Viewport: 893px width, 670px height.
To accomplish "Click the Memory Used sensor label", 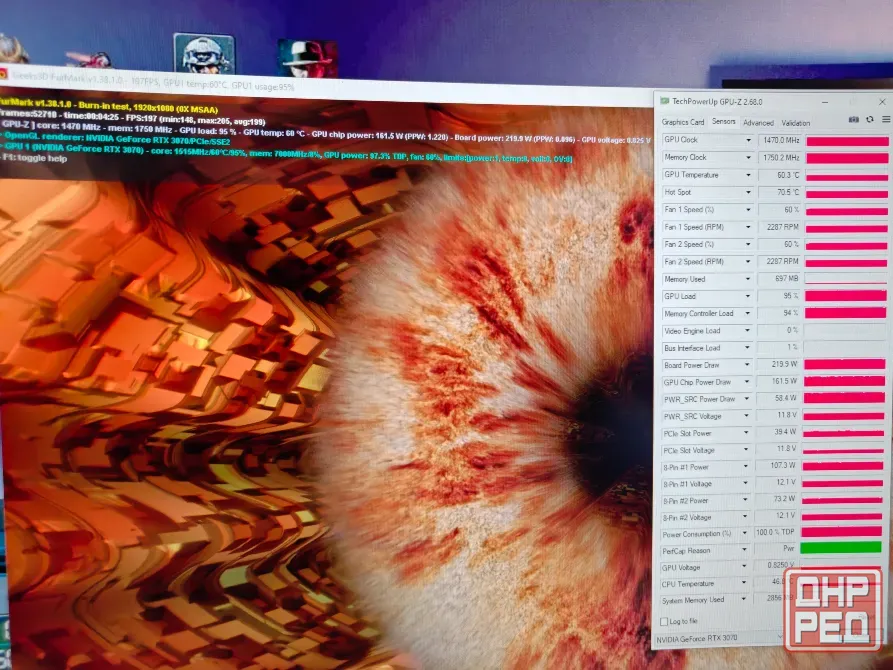I will 685,279.
